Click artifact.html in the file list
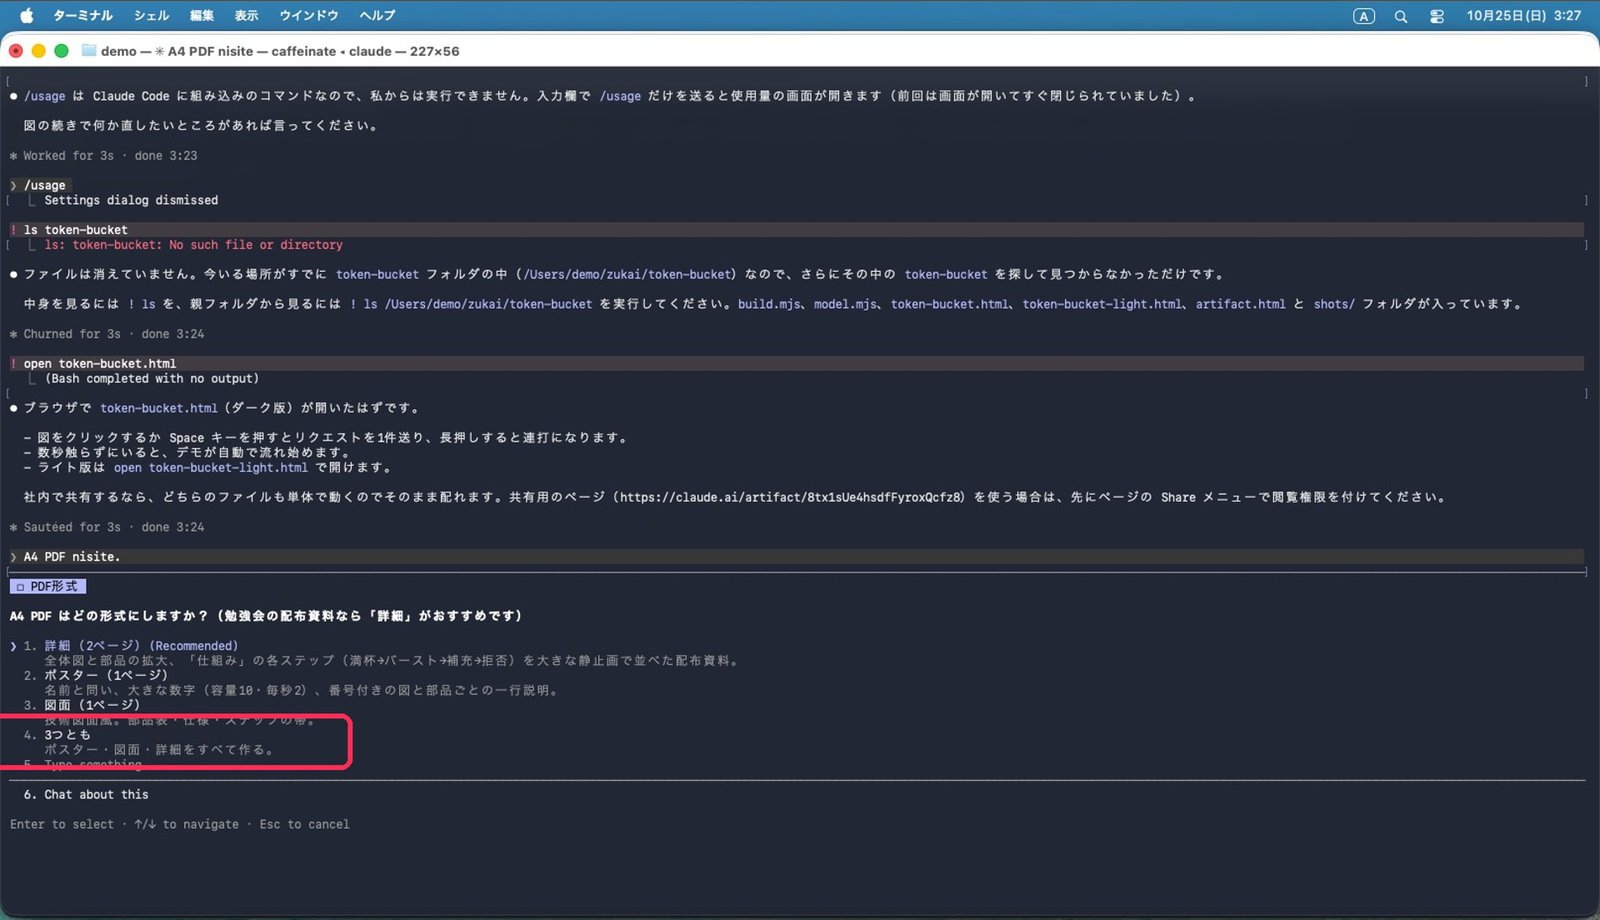 1240,304
